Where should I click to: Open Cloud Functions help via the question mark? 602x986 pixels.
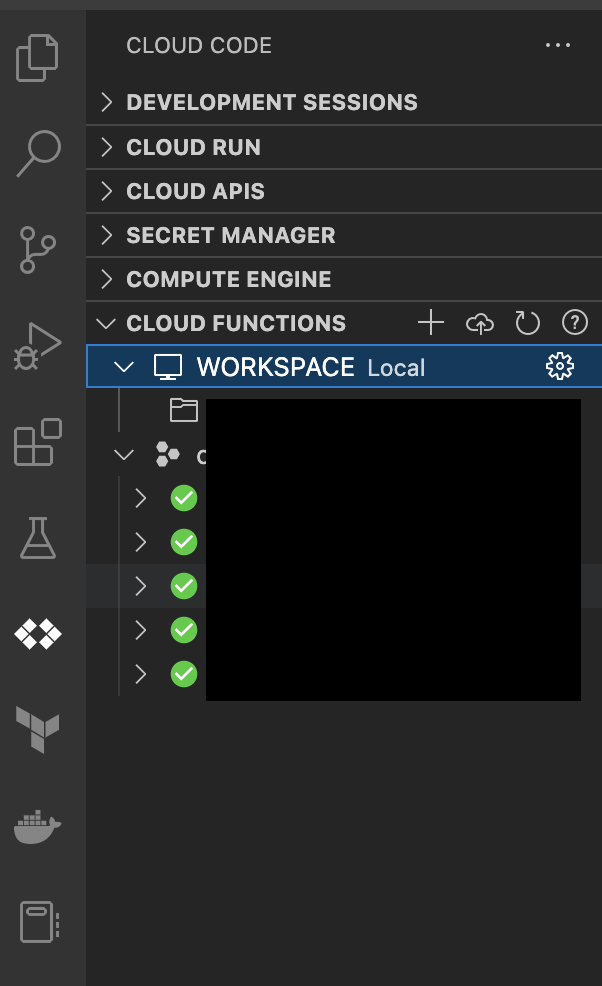pyautogui.click(x=574, y=322)
